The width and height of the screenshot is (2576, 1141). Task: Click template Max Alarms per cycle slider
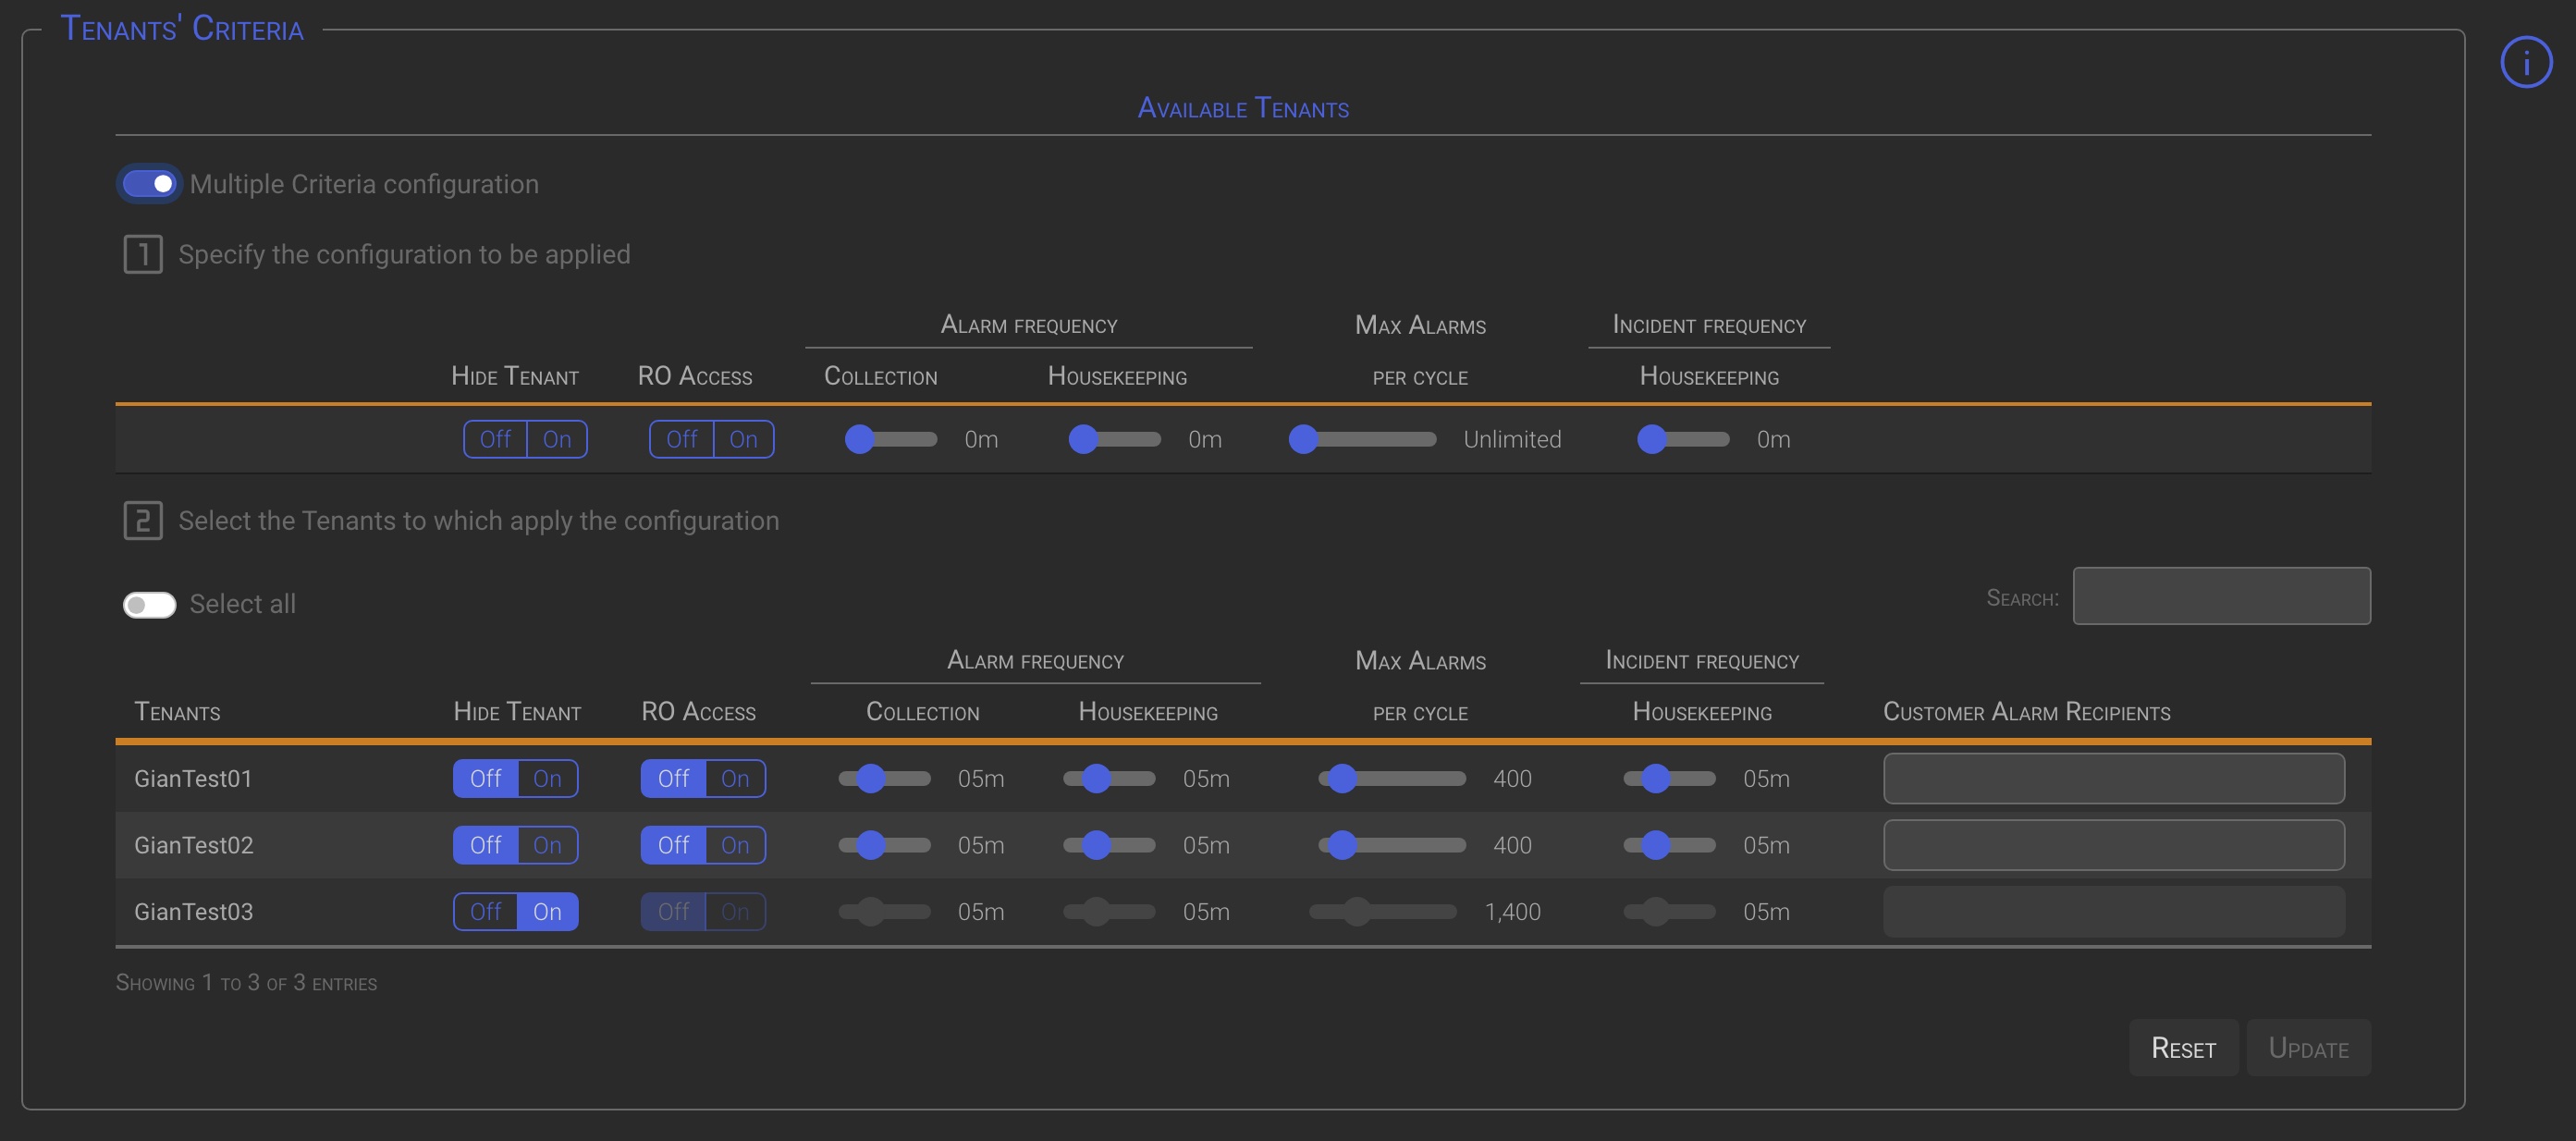pyautogui.click(x=1361, y=439)
